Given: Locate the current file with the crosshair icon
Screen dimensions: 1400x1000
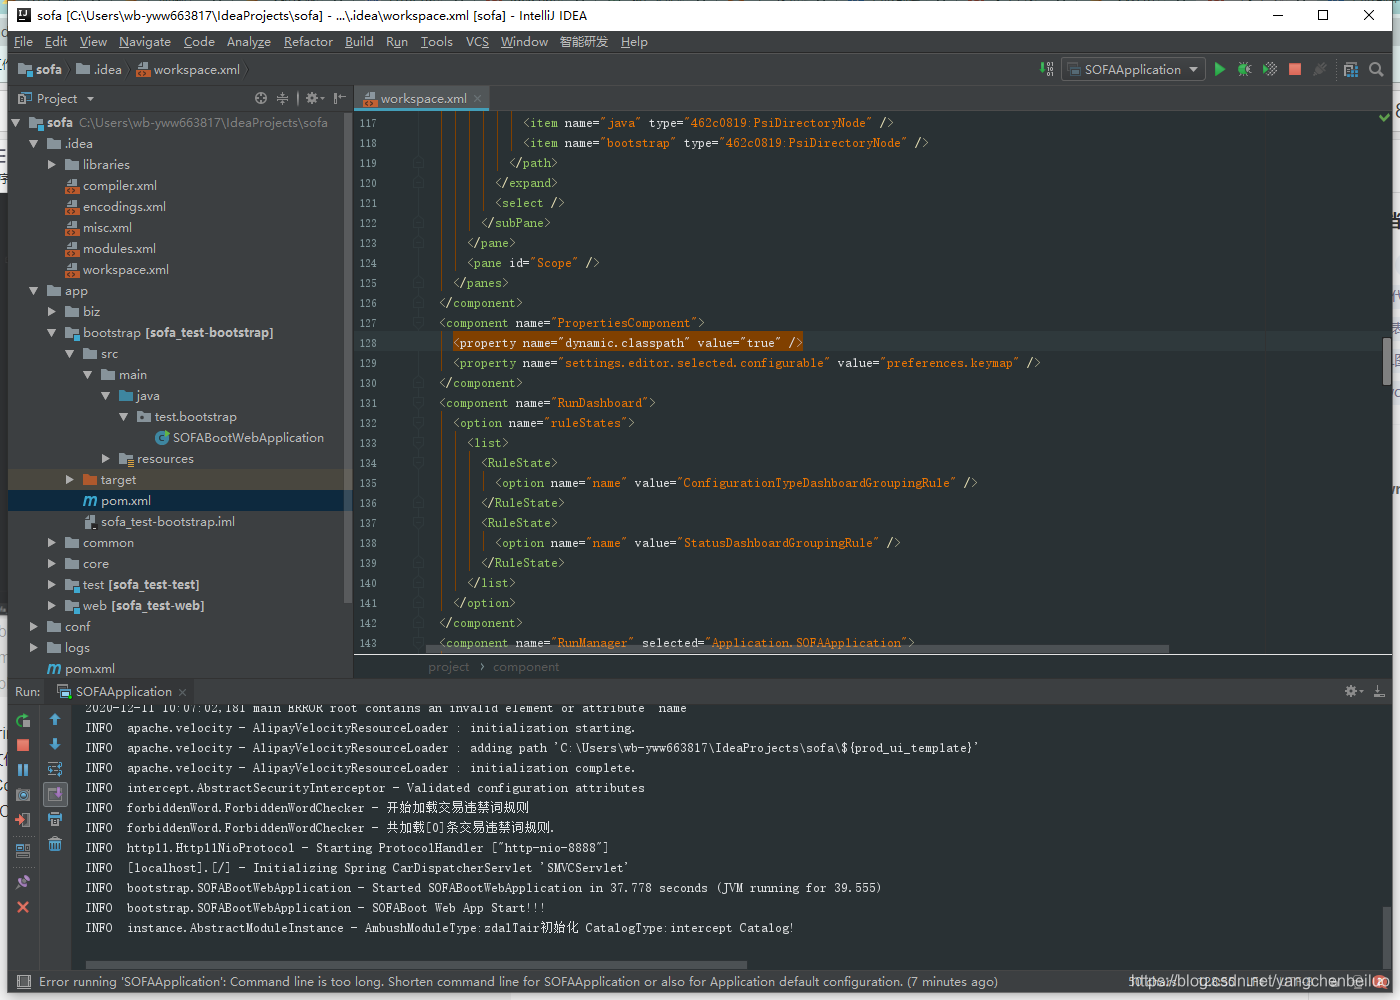Looking at the screenshot, I should point(261,98).
